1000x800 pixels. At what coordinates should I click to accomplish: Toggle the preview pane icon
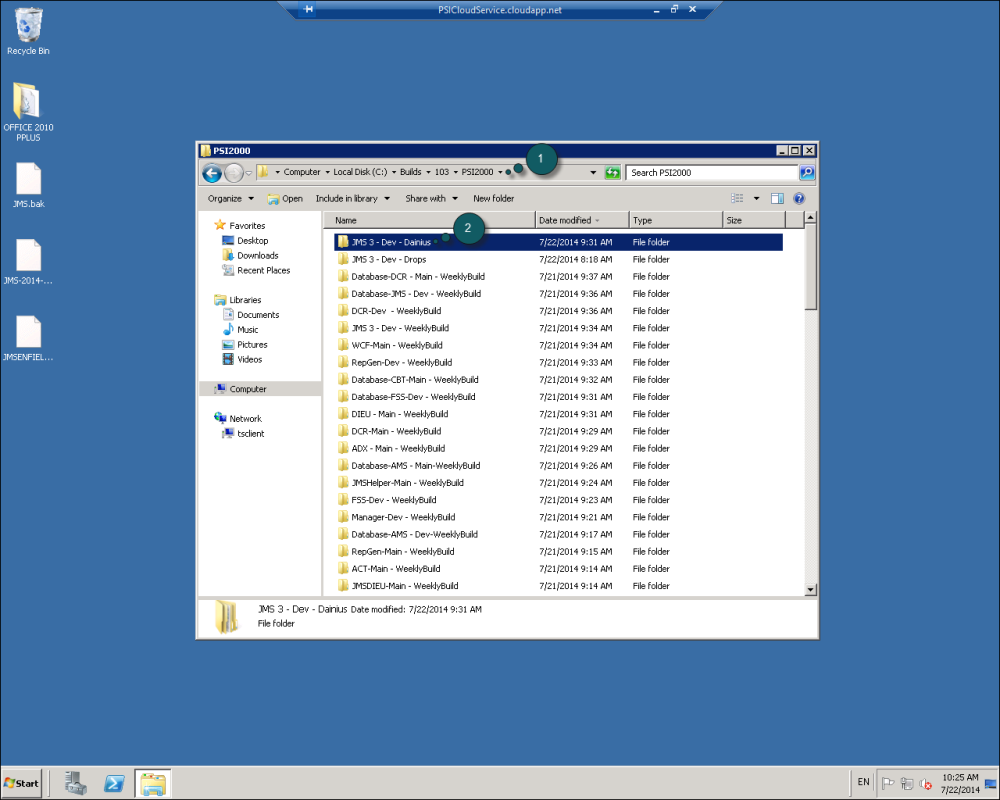pos(777,198)
